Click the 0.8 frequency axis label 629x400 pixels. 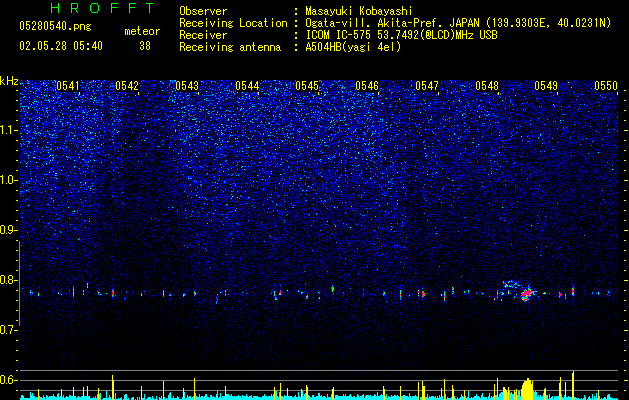(9, 280)
